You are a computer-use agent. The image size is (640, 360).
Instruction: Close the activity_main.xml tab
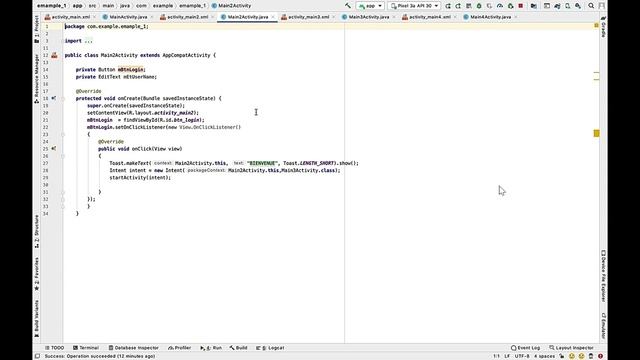point(95,17)
